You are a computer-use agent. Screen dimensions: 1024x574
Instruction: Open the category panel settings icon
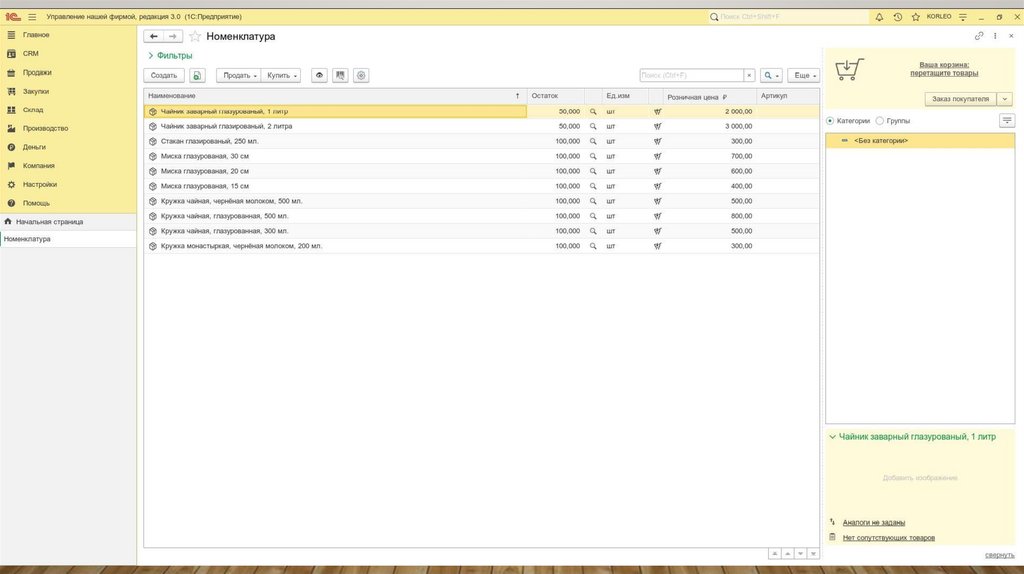tap(1006, 121)
